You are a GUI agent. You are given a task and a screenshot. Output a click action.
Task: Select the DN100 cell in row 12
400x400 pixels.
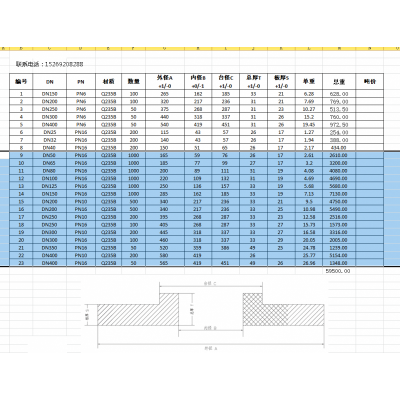click(50, 178)
